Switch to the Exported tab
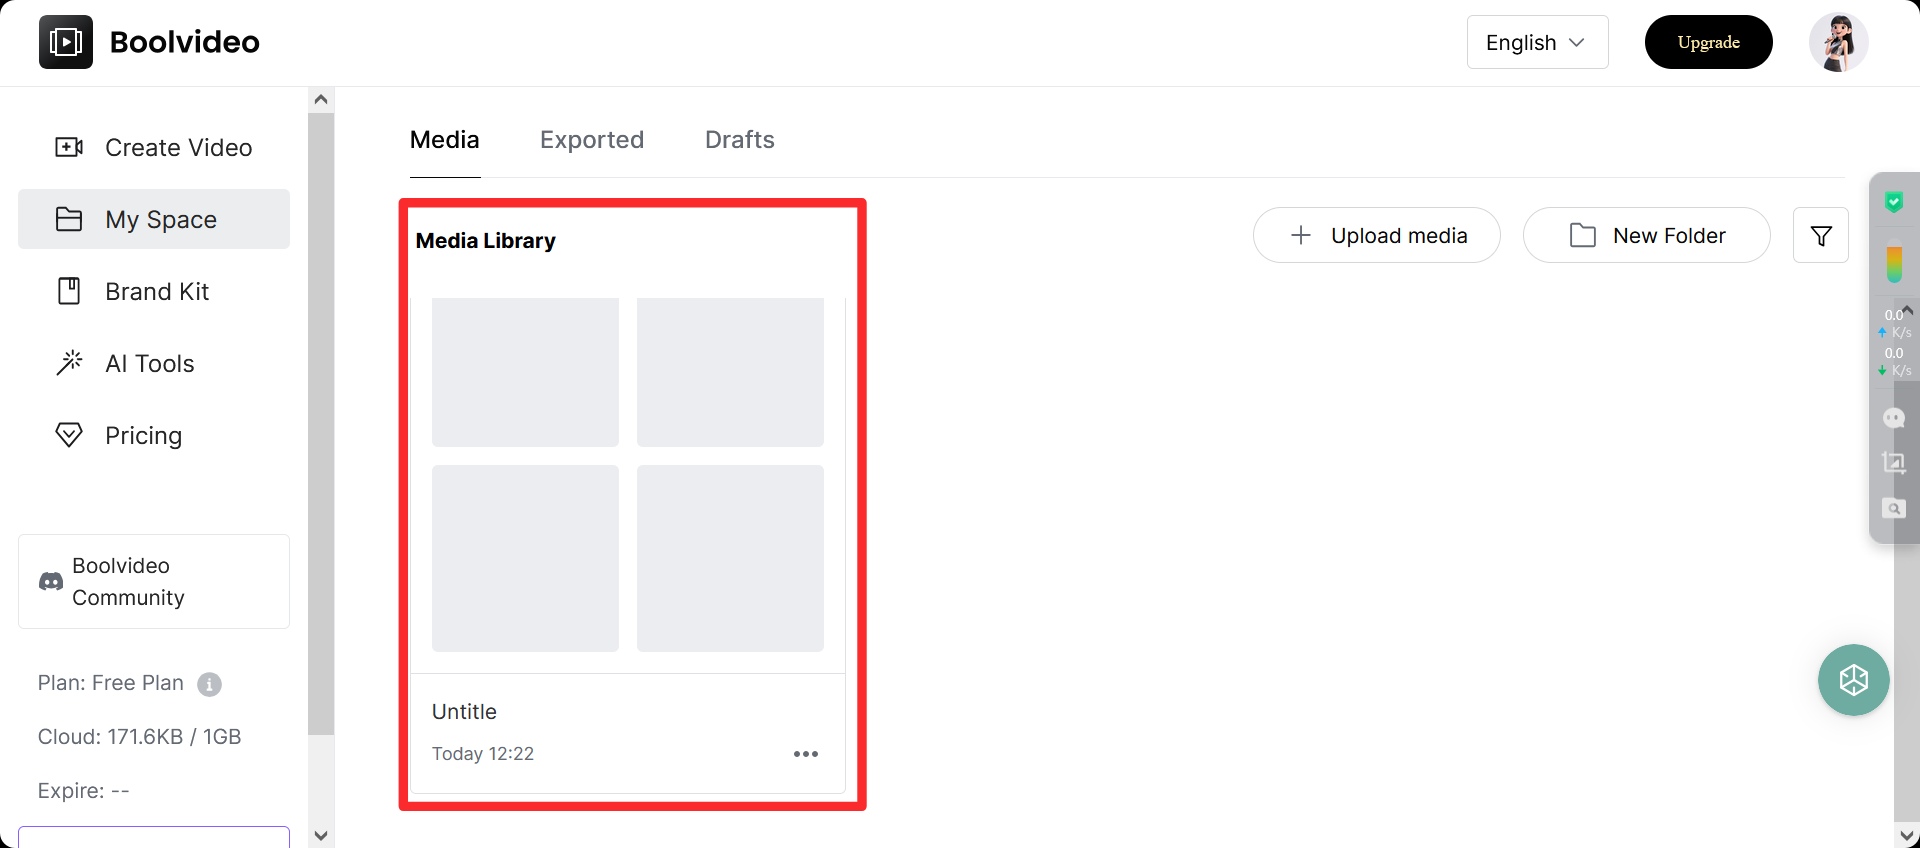The image size is (1920, 848). click(592, 140)
